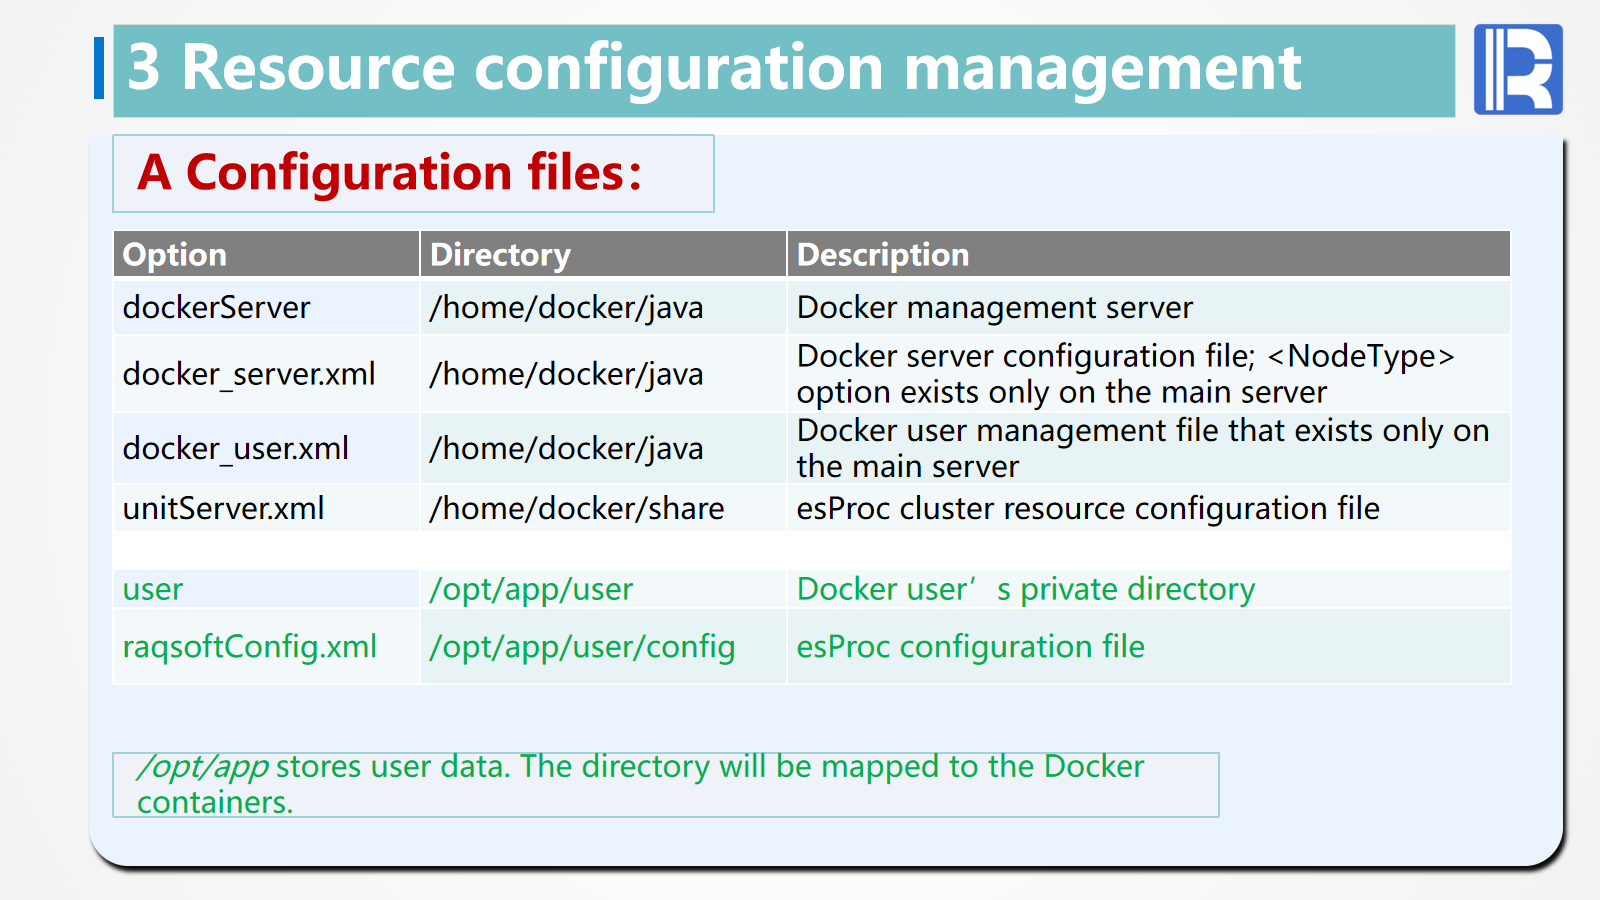Click the 'unitServer.xml' option cell
Image resolution: width=1600 pixels, height=900 pixels.
(x=224, y=509)
